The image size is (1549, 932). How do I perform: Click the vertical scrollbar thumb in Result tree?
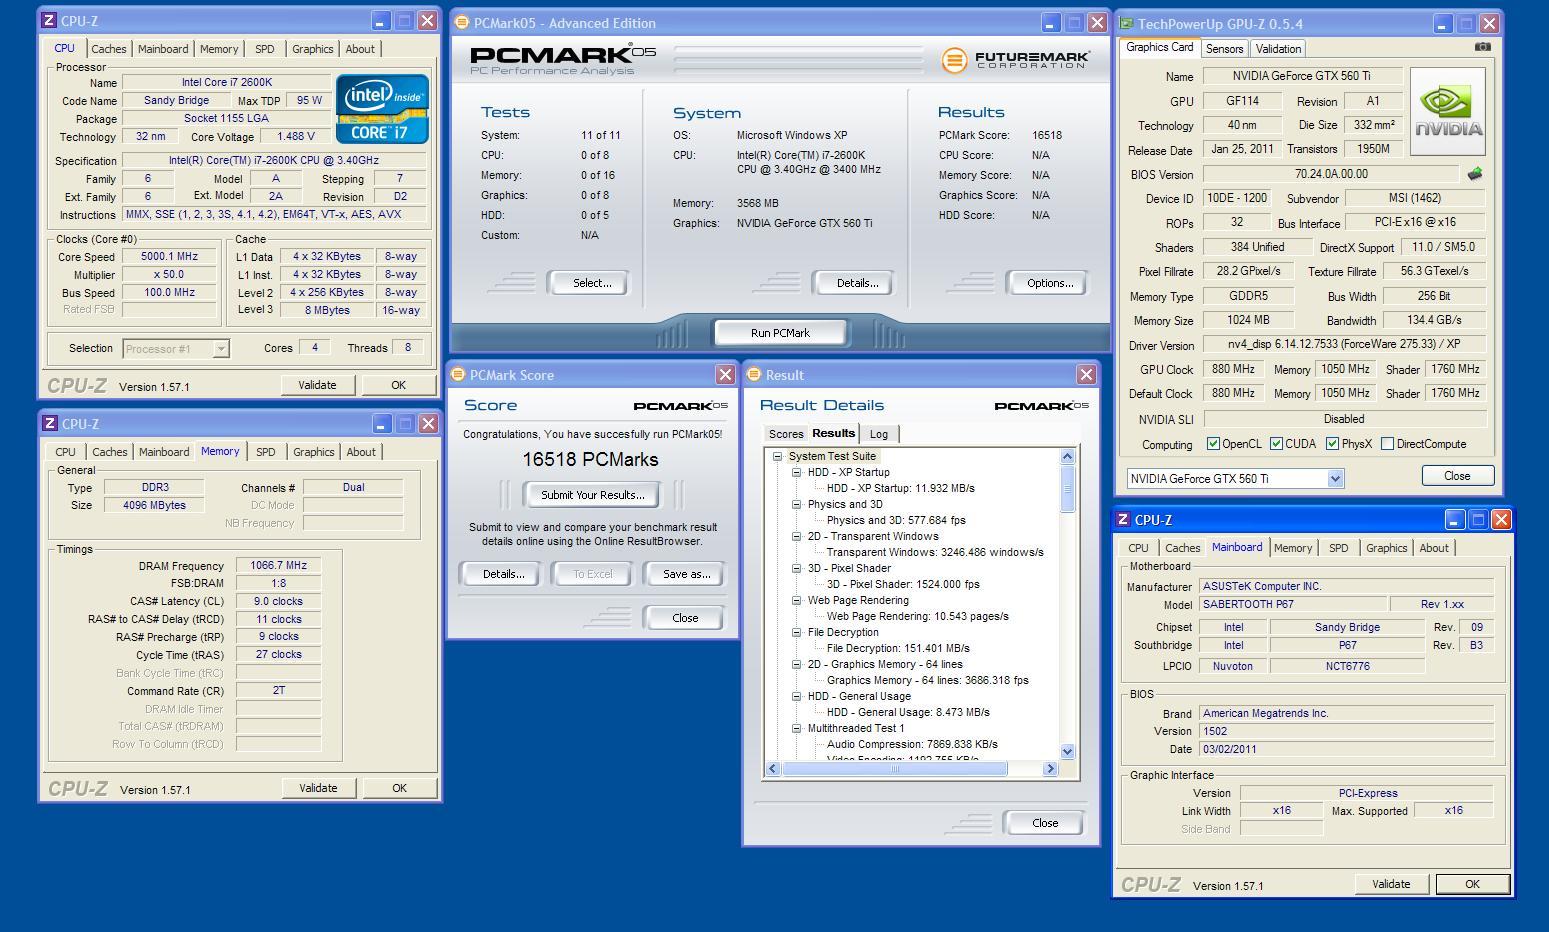(x=1067, y=489)
